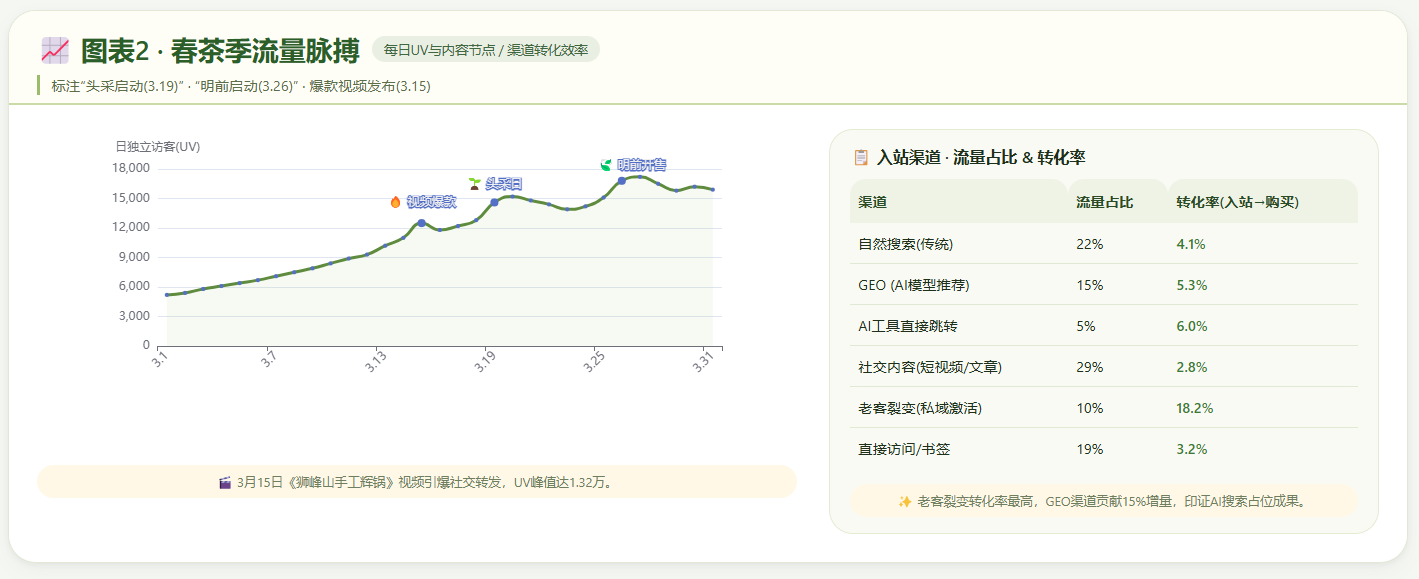Click the 18.2% conversion rate for 老客裂变
This screenshot has height=579, width=1419.
coord(1194,408)
